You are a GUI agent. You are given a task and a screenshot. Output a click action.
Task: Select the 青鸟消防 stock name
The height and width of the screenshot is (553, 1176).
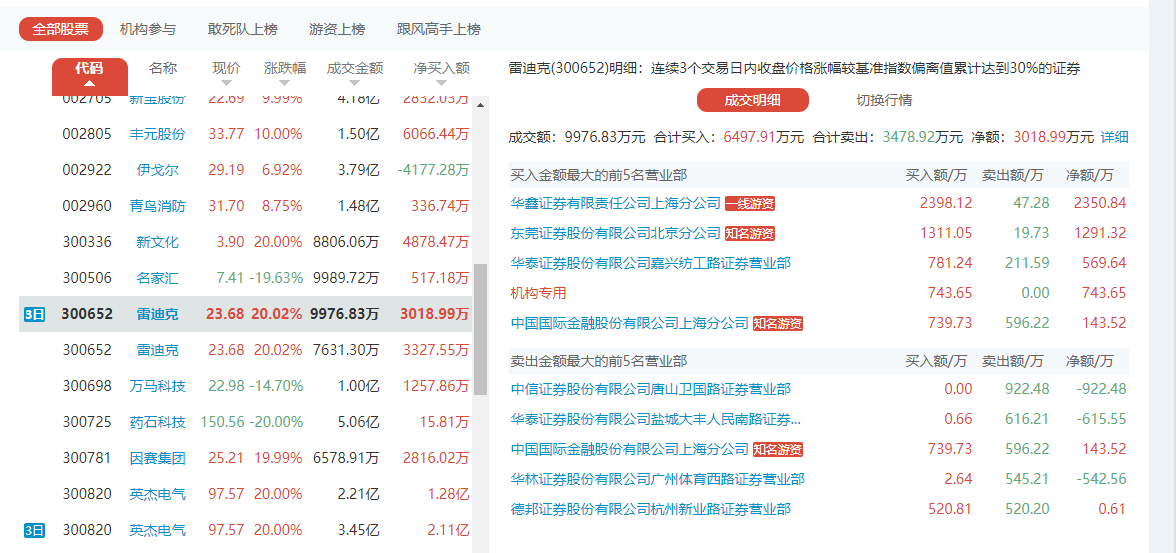[x=158, y=206]
